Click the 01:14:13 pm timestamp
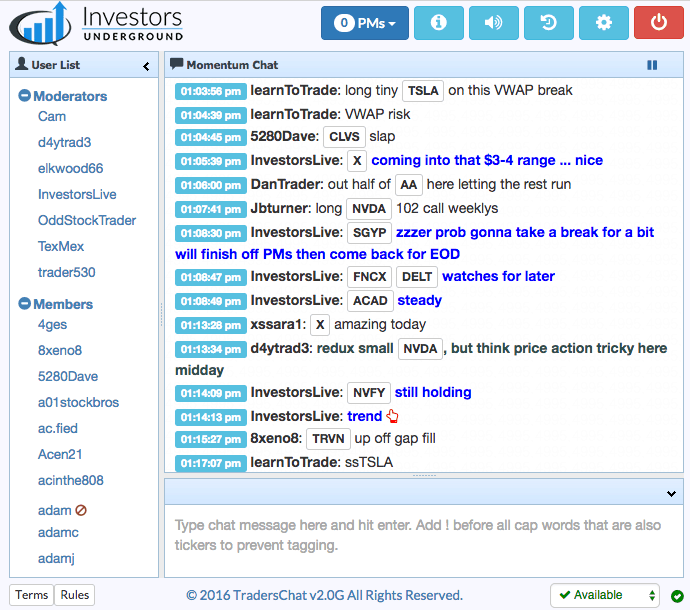 tap(211, 417)
